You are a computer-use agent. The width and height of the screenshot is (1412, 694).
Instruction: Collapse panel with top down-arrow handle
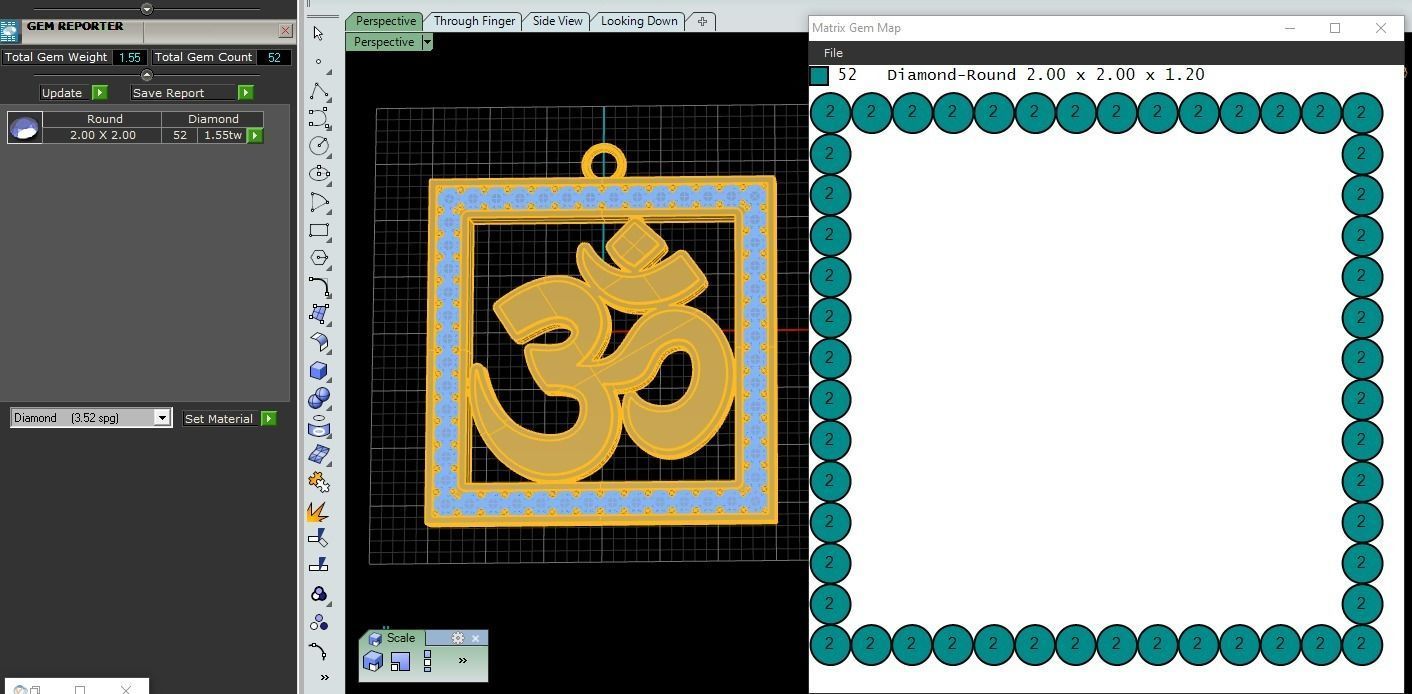click(147, 9)
